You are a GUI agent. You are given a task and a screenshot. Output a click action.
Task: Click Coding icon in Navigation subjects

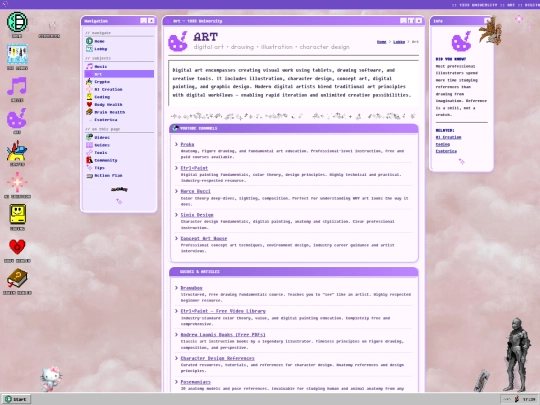click(x=89, y=97)
